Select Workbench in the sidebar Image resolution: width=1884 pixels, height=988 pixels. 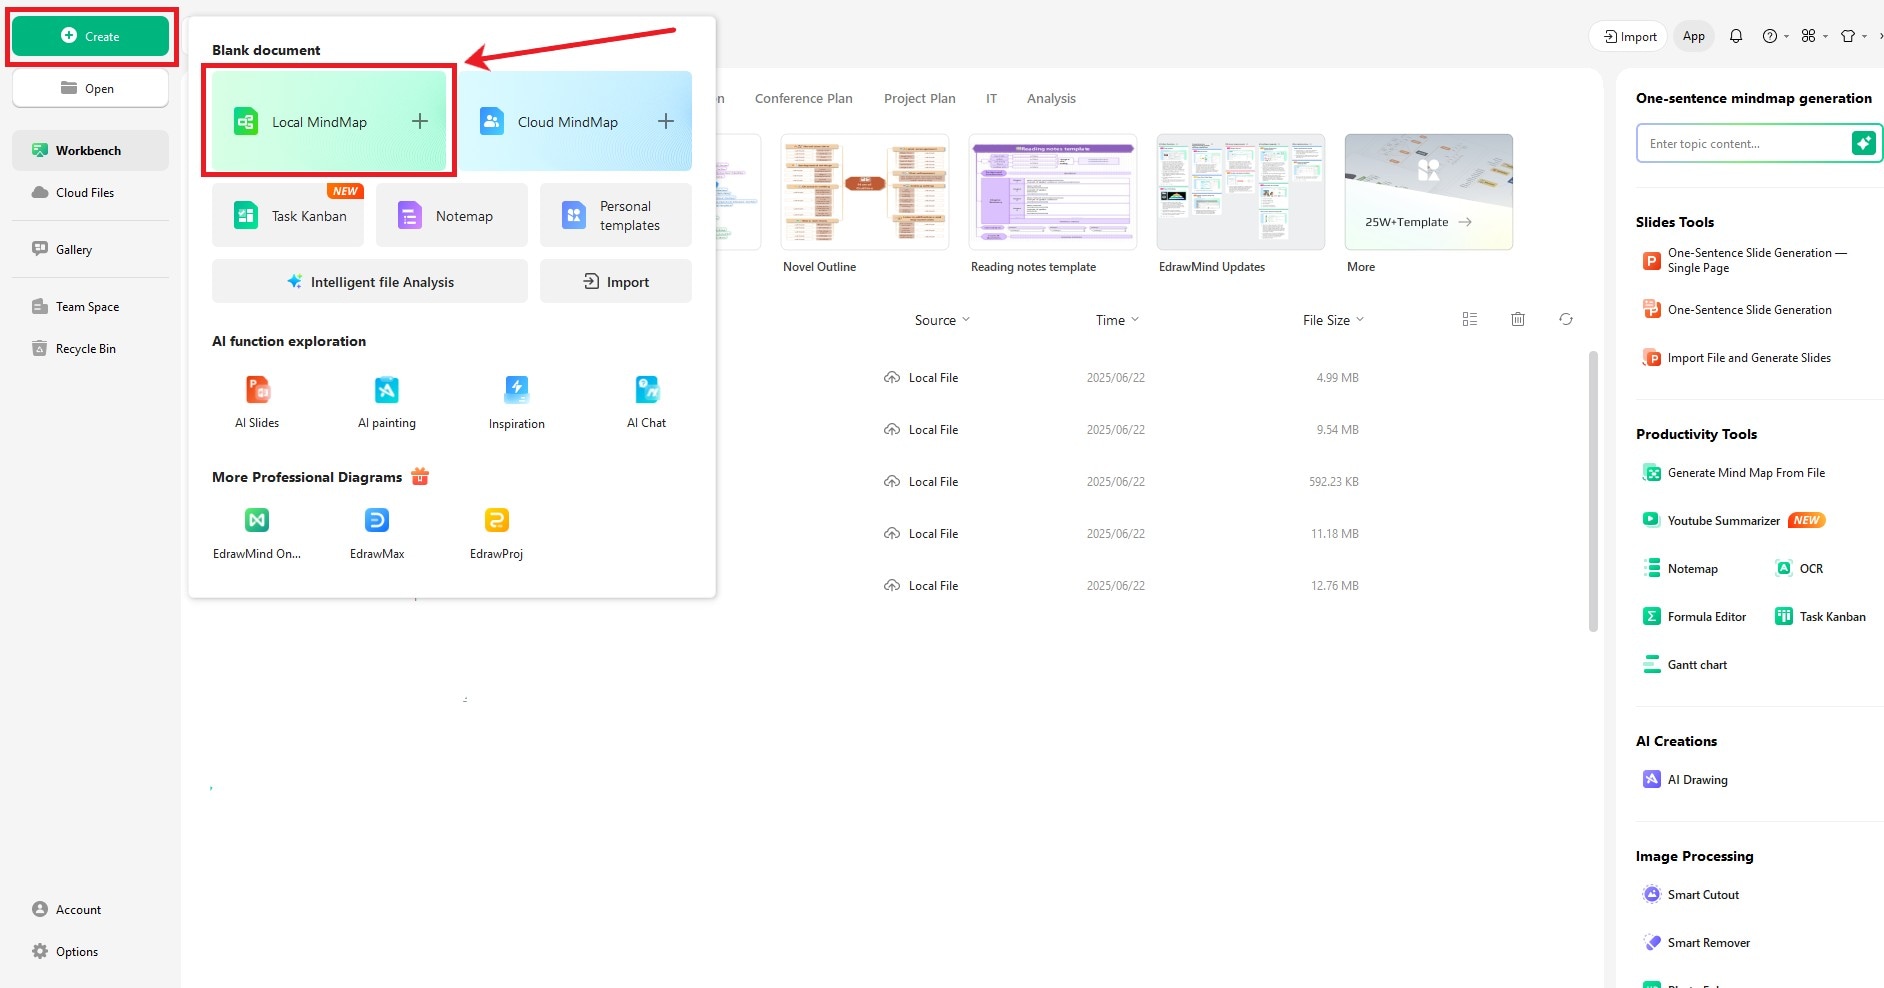click(90, 150)
